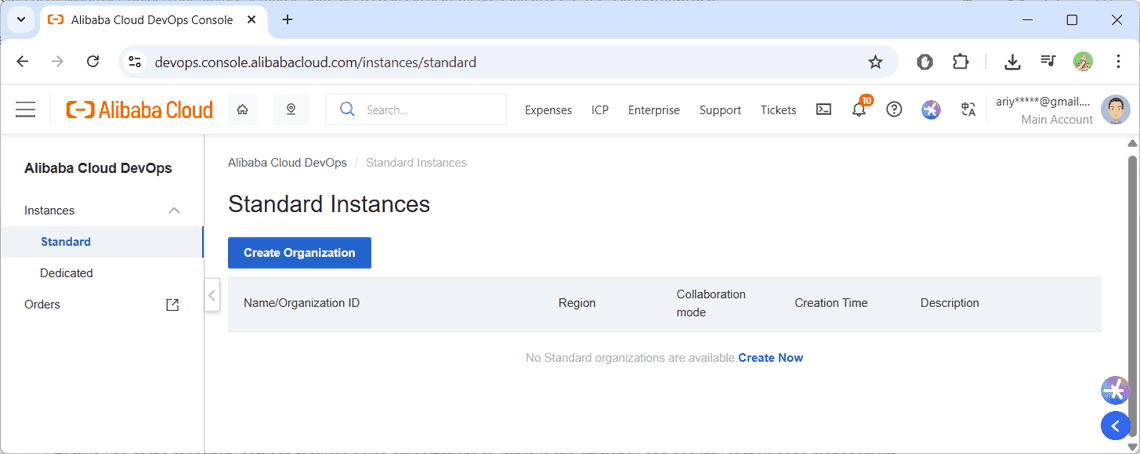Open the help question mark icon
1140x454 pixels.
point(894,110)
